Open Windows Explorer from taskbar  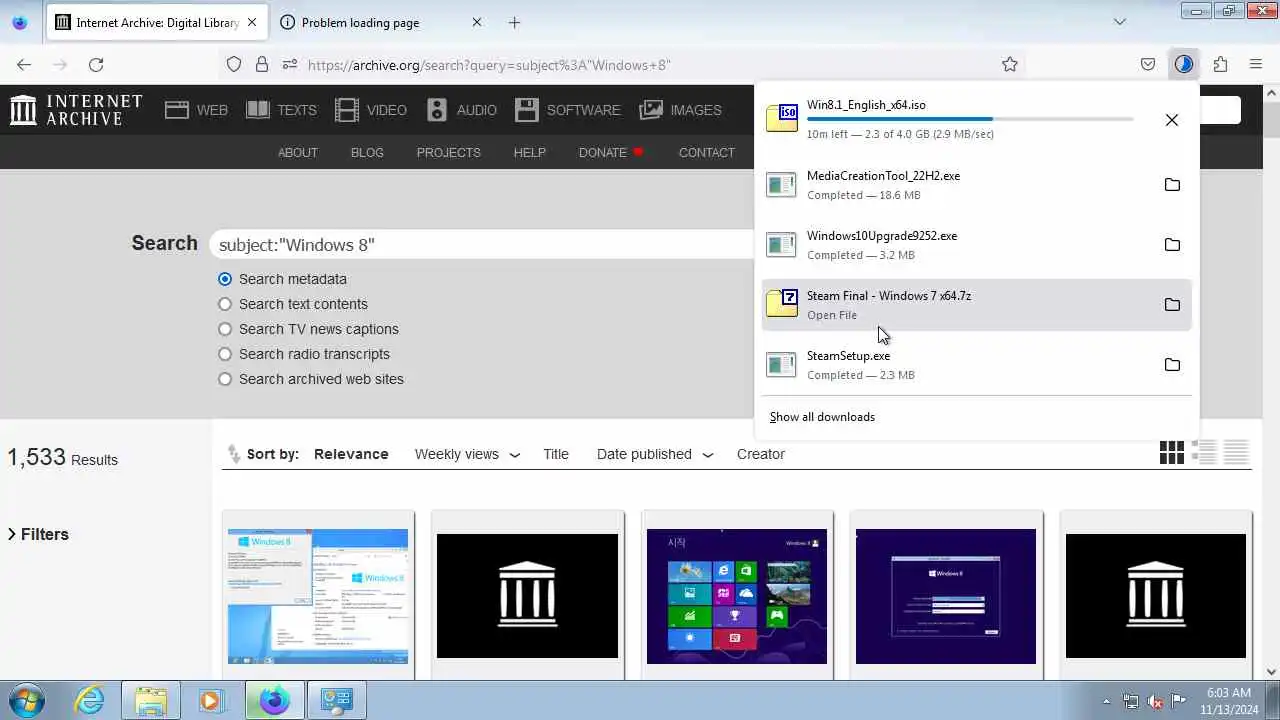pyautogui.click(x=151, y=700)
